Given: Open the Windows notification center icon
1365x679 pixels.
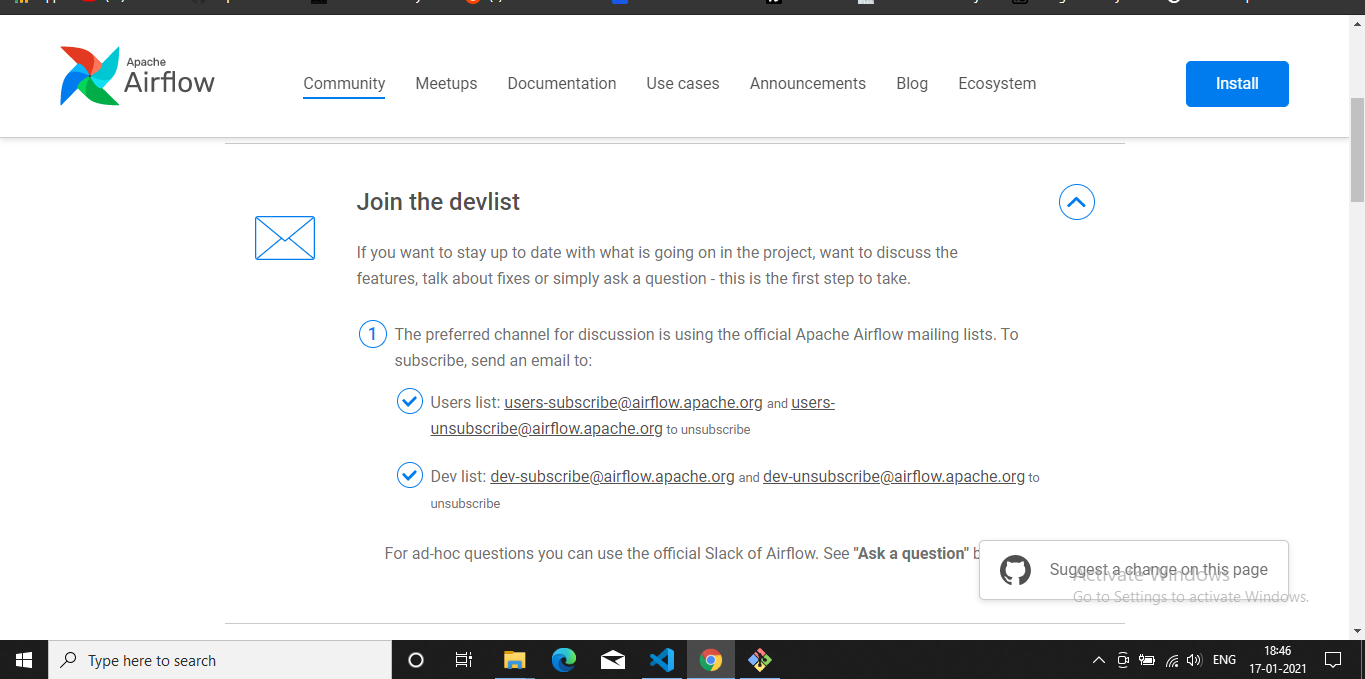Looking at the screenshot, I should click(1333, 660).
